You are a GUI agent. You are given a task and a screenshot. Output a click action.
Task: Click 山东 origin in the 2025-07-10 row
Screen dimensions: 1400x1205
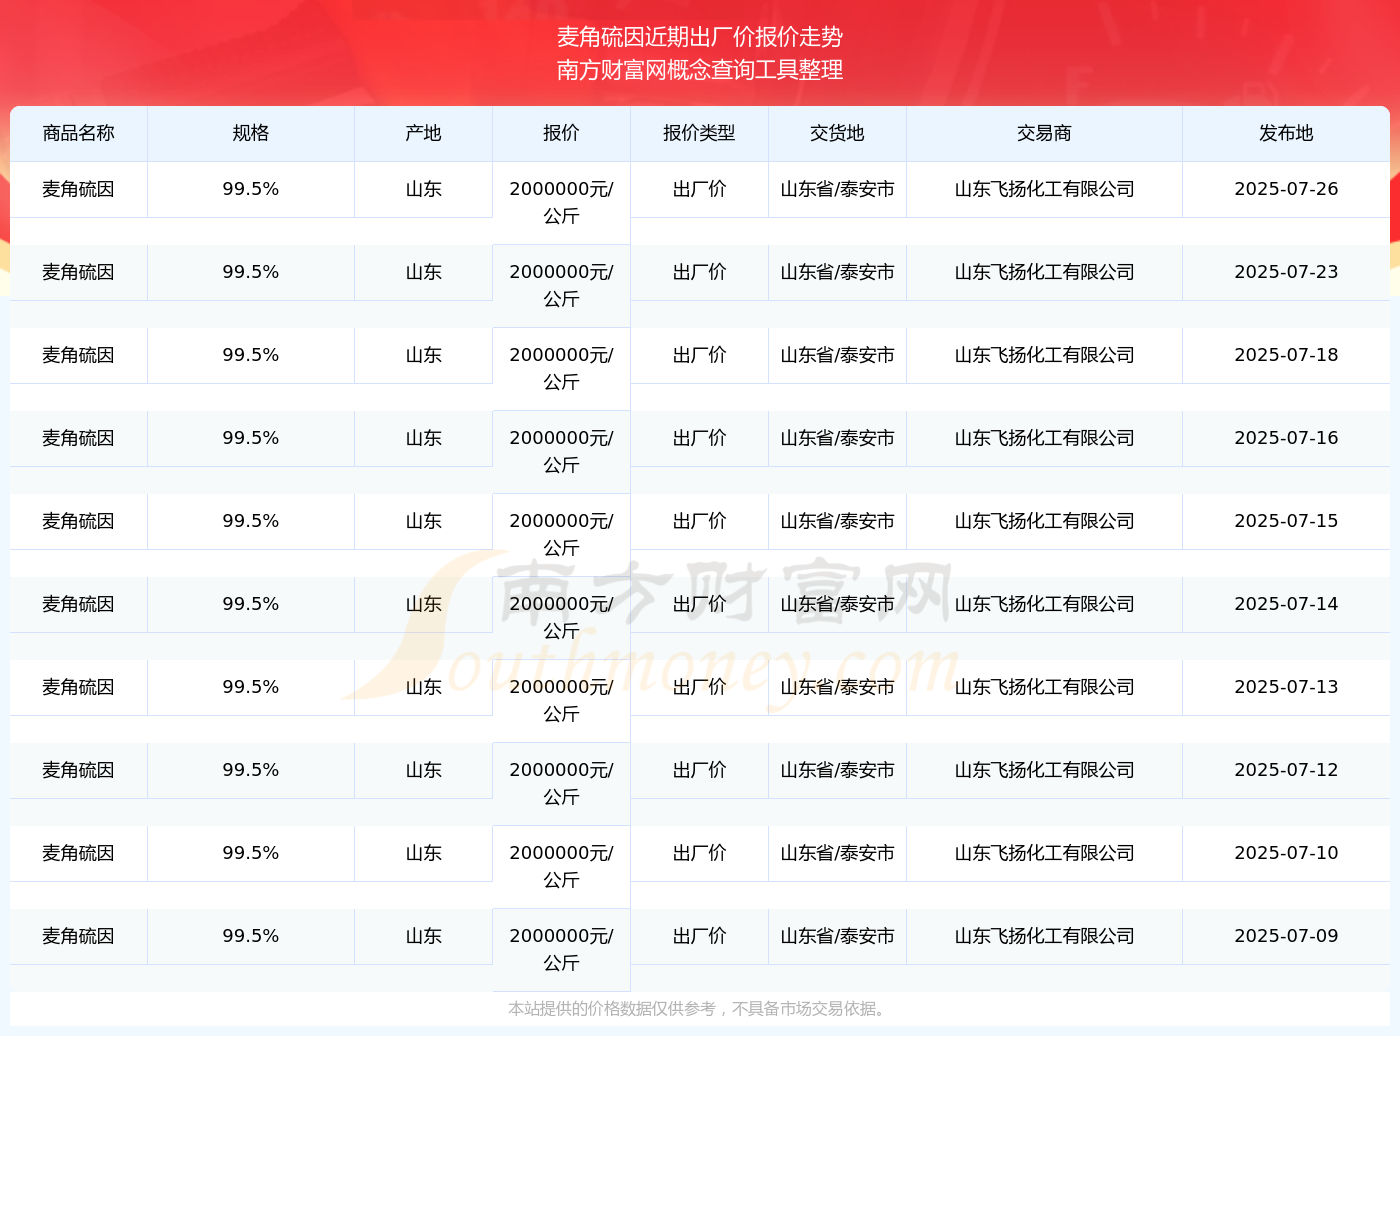tap(424, 853)
